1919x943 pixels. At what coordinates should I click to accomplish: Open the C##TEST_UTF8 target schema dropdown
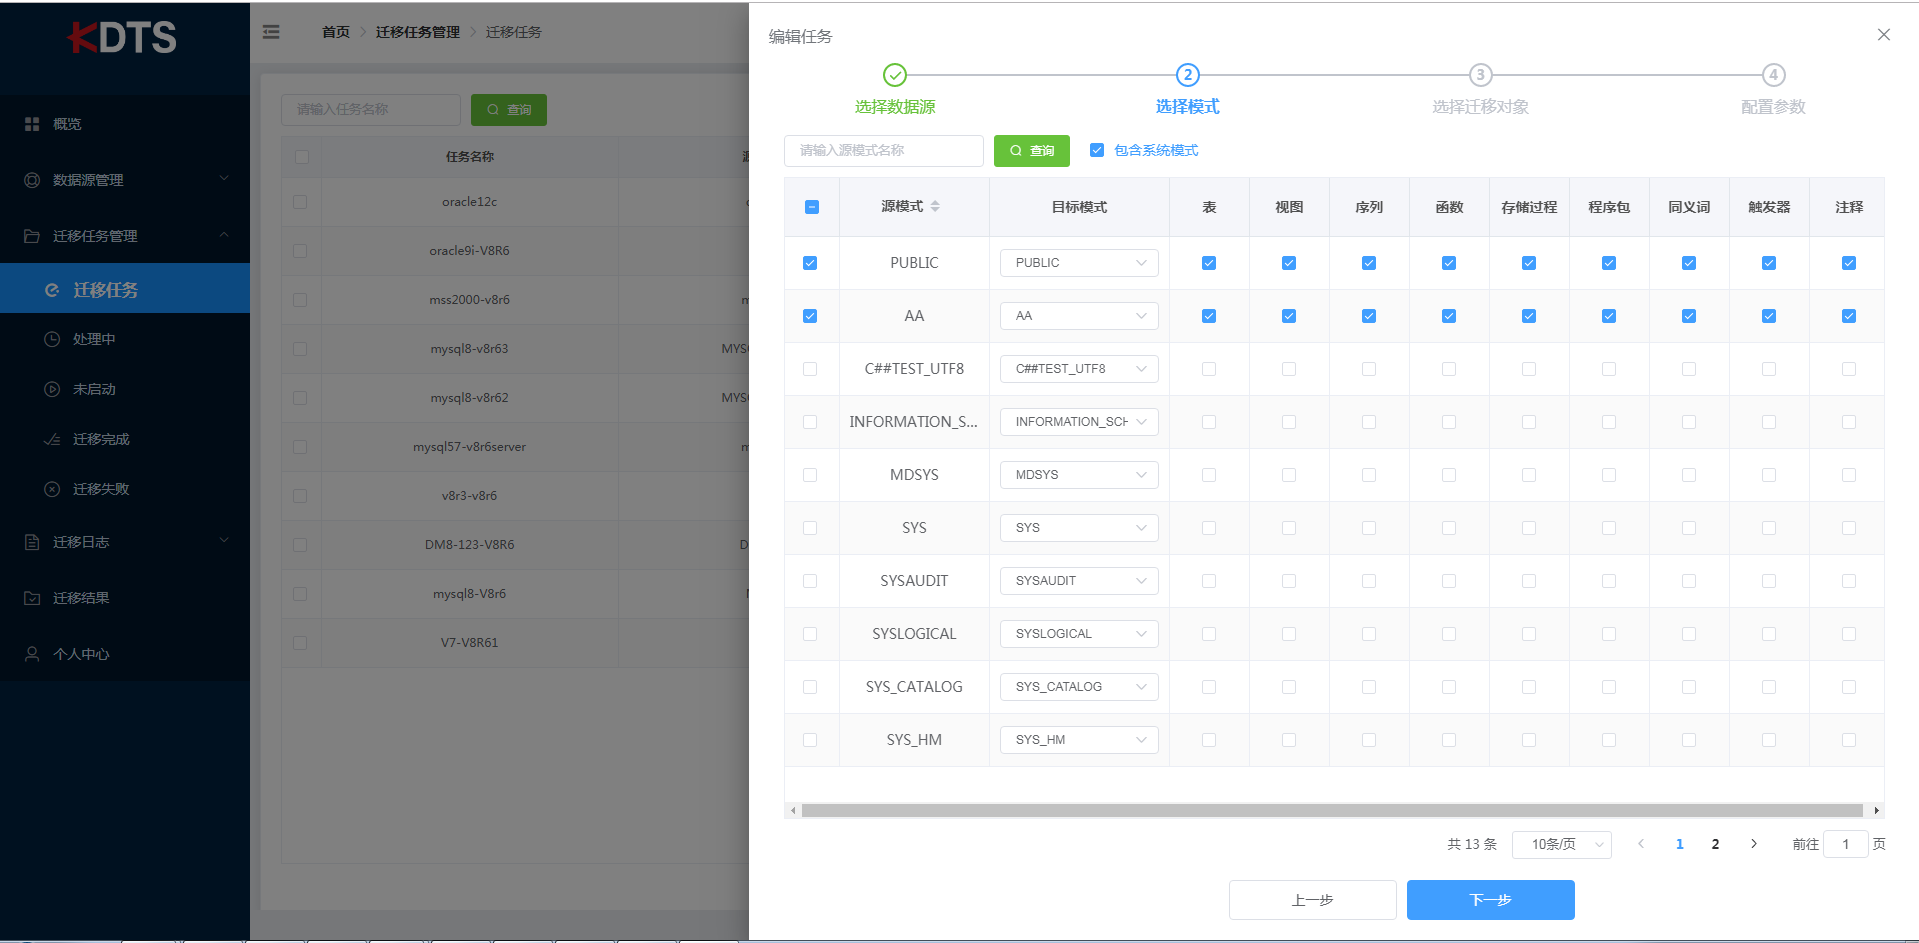tap(1079, 369)
